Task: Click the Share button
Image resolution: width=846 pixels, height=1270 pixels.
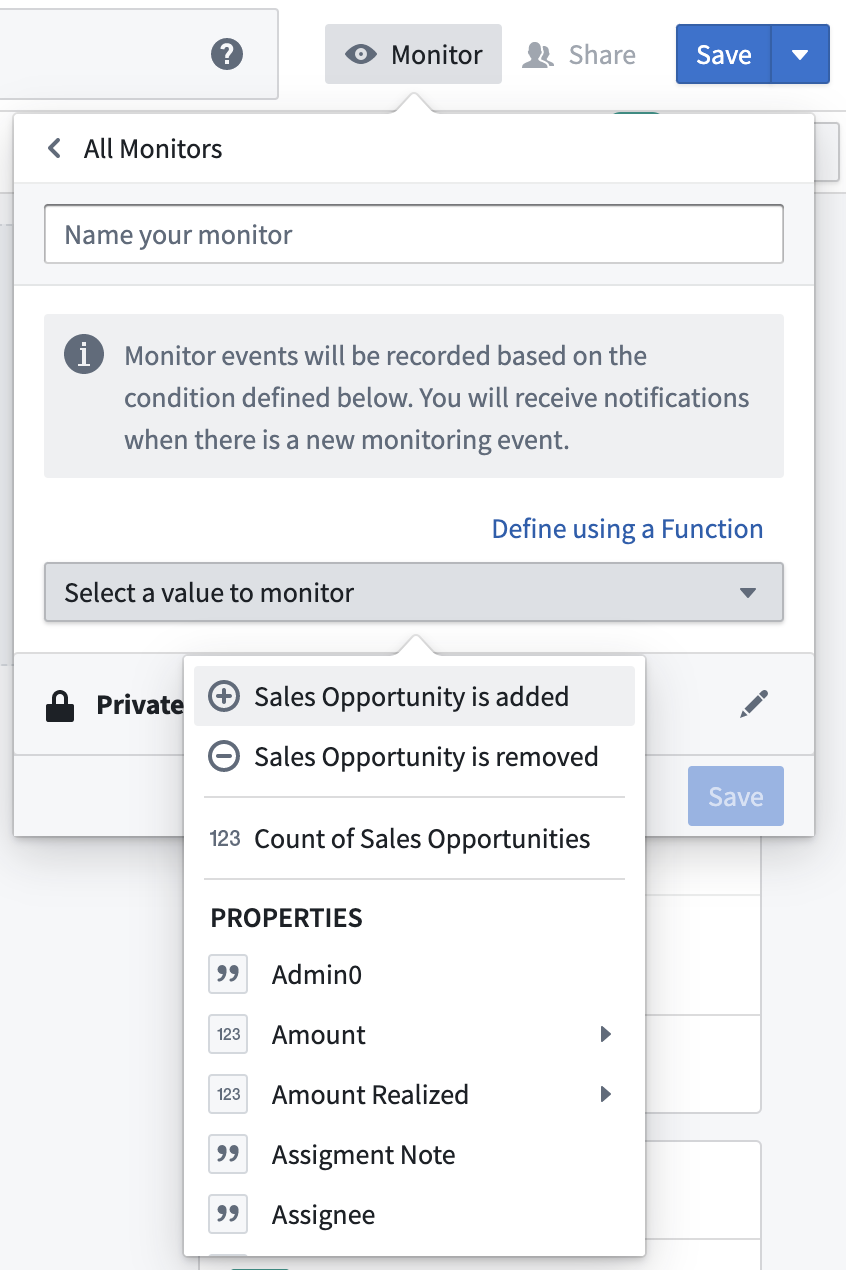Action: point(579,54)
